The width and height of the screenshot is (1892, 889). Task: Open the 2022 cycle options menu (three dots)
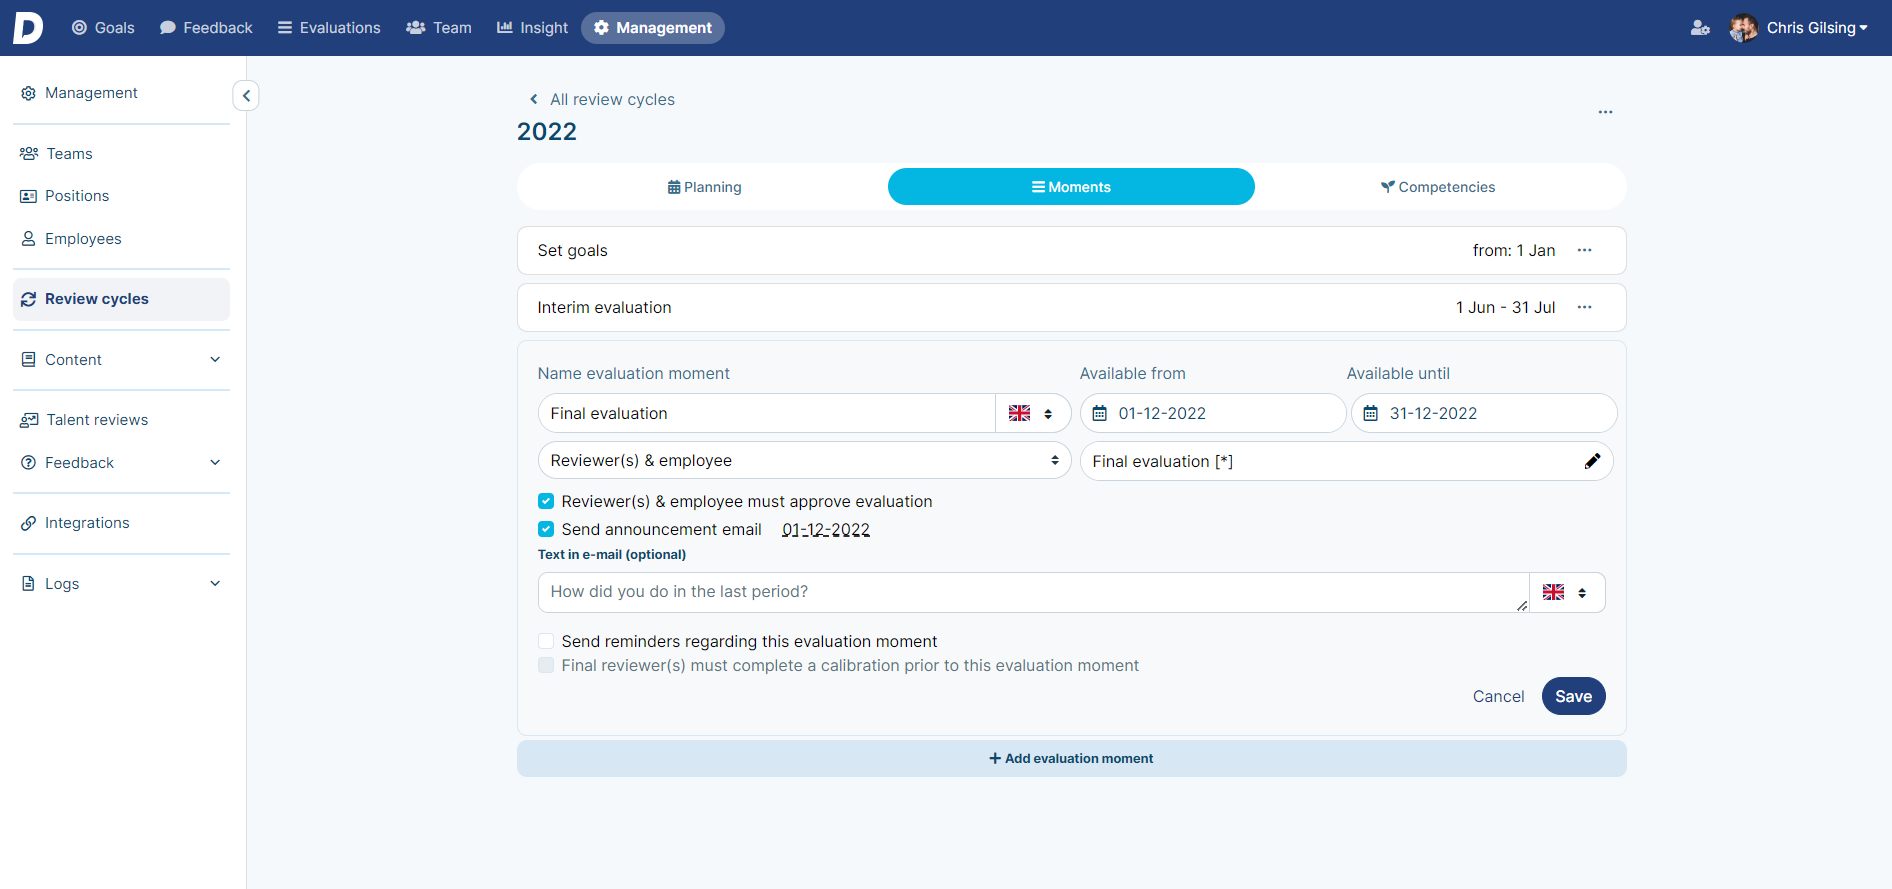click(1605, 112)
